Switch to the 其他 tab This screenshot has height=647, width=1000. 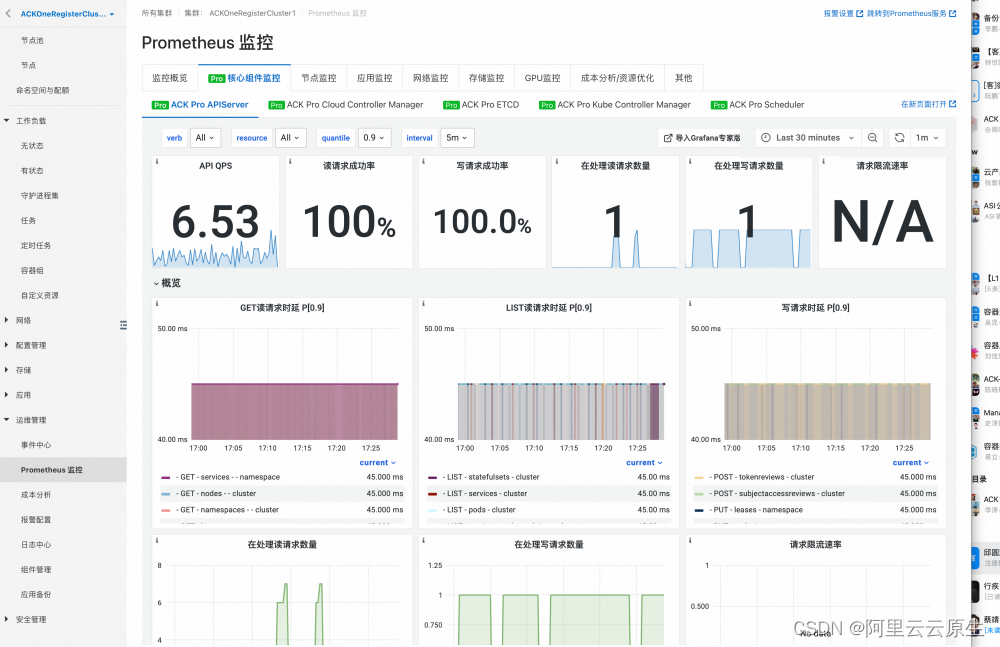point(684,78)
